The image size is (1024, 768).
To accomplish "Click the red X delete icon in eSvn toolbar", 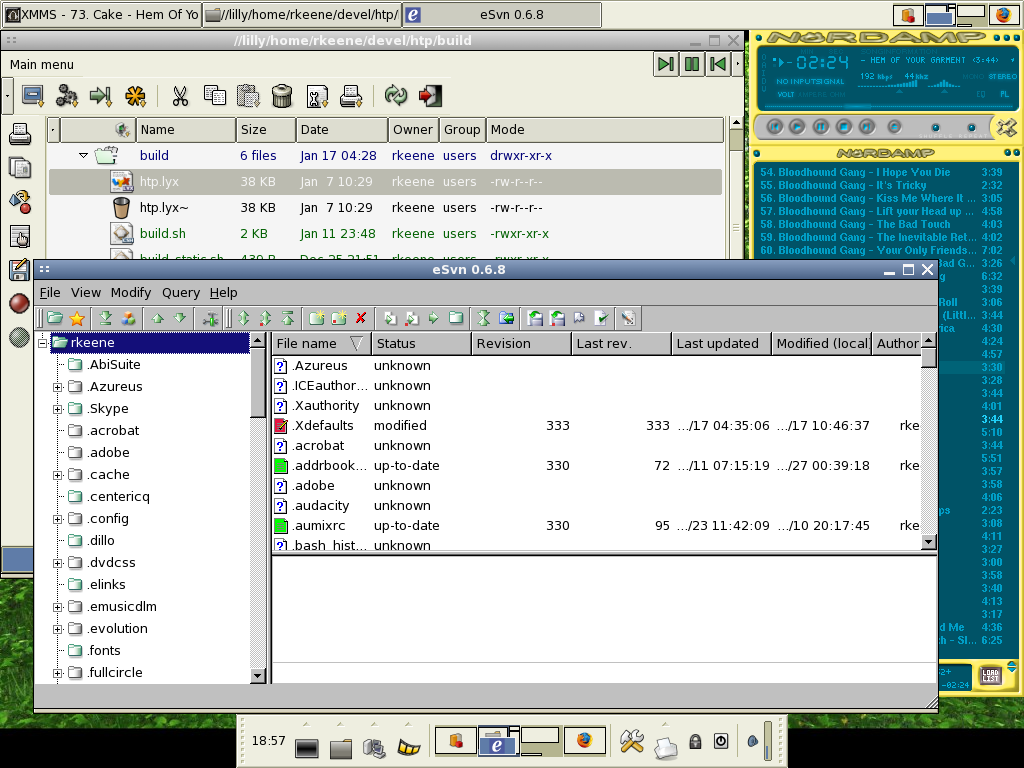I will [360, 318].
